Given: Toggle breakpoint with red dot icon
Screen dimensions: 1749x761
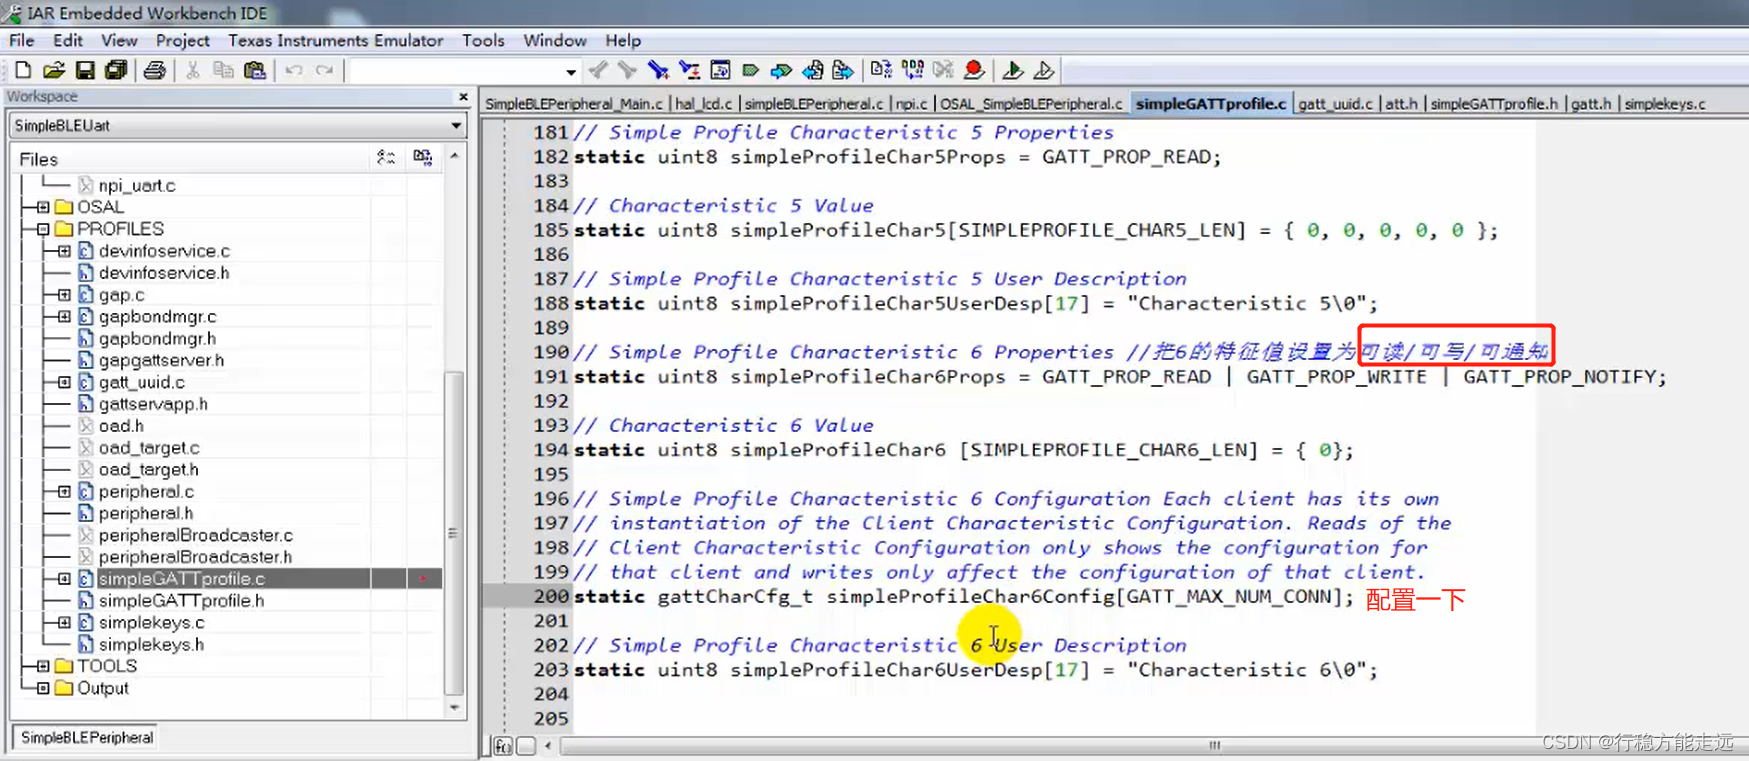Looking at the screenshot, I should pyautogui.click(x=974, y=70).
